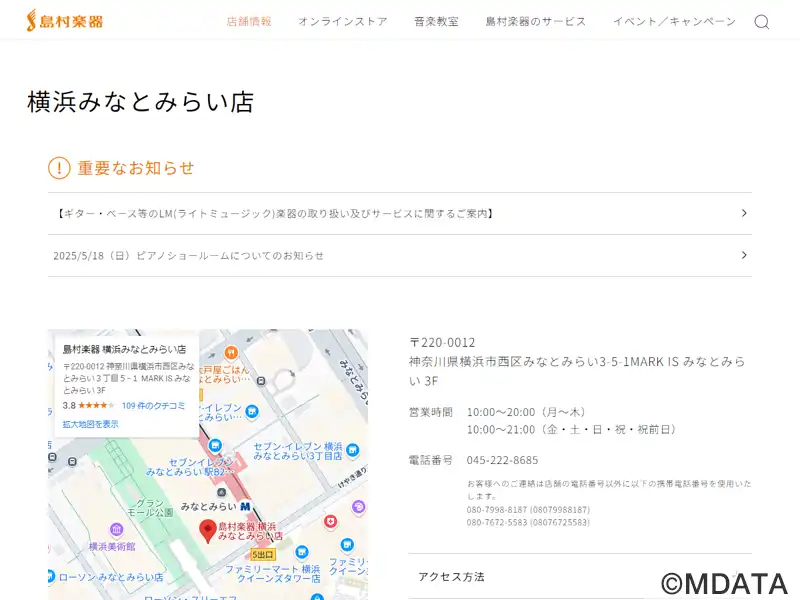The height and width of the screenshot is (600, 800).
Task: Open the LM楽器 guitar and bass notice
Action: [x=399, y=213]
